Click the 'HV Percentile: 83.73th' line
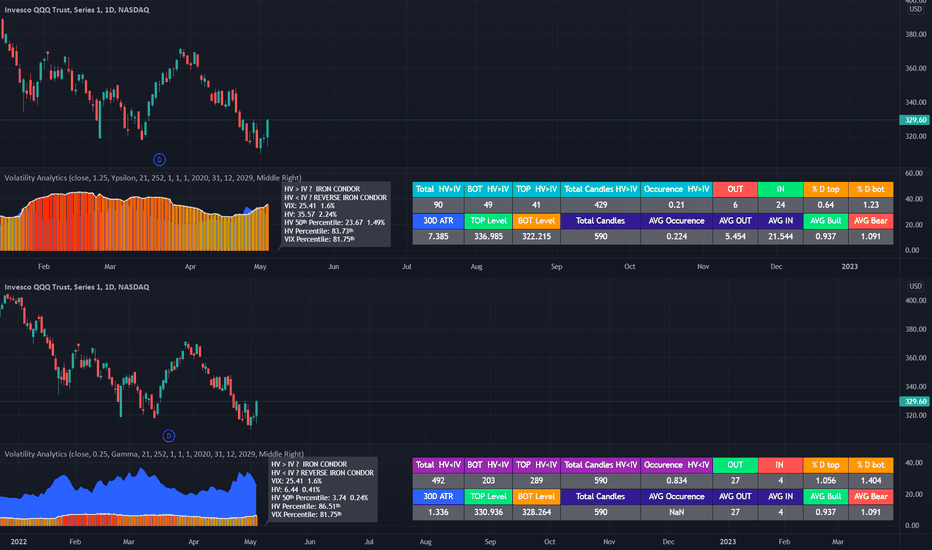 point(319,231)
